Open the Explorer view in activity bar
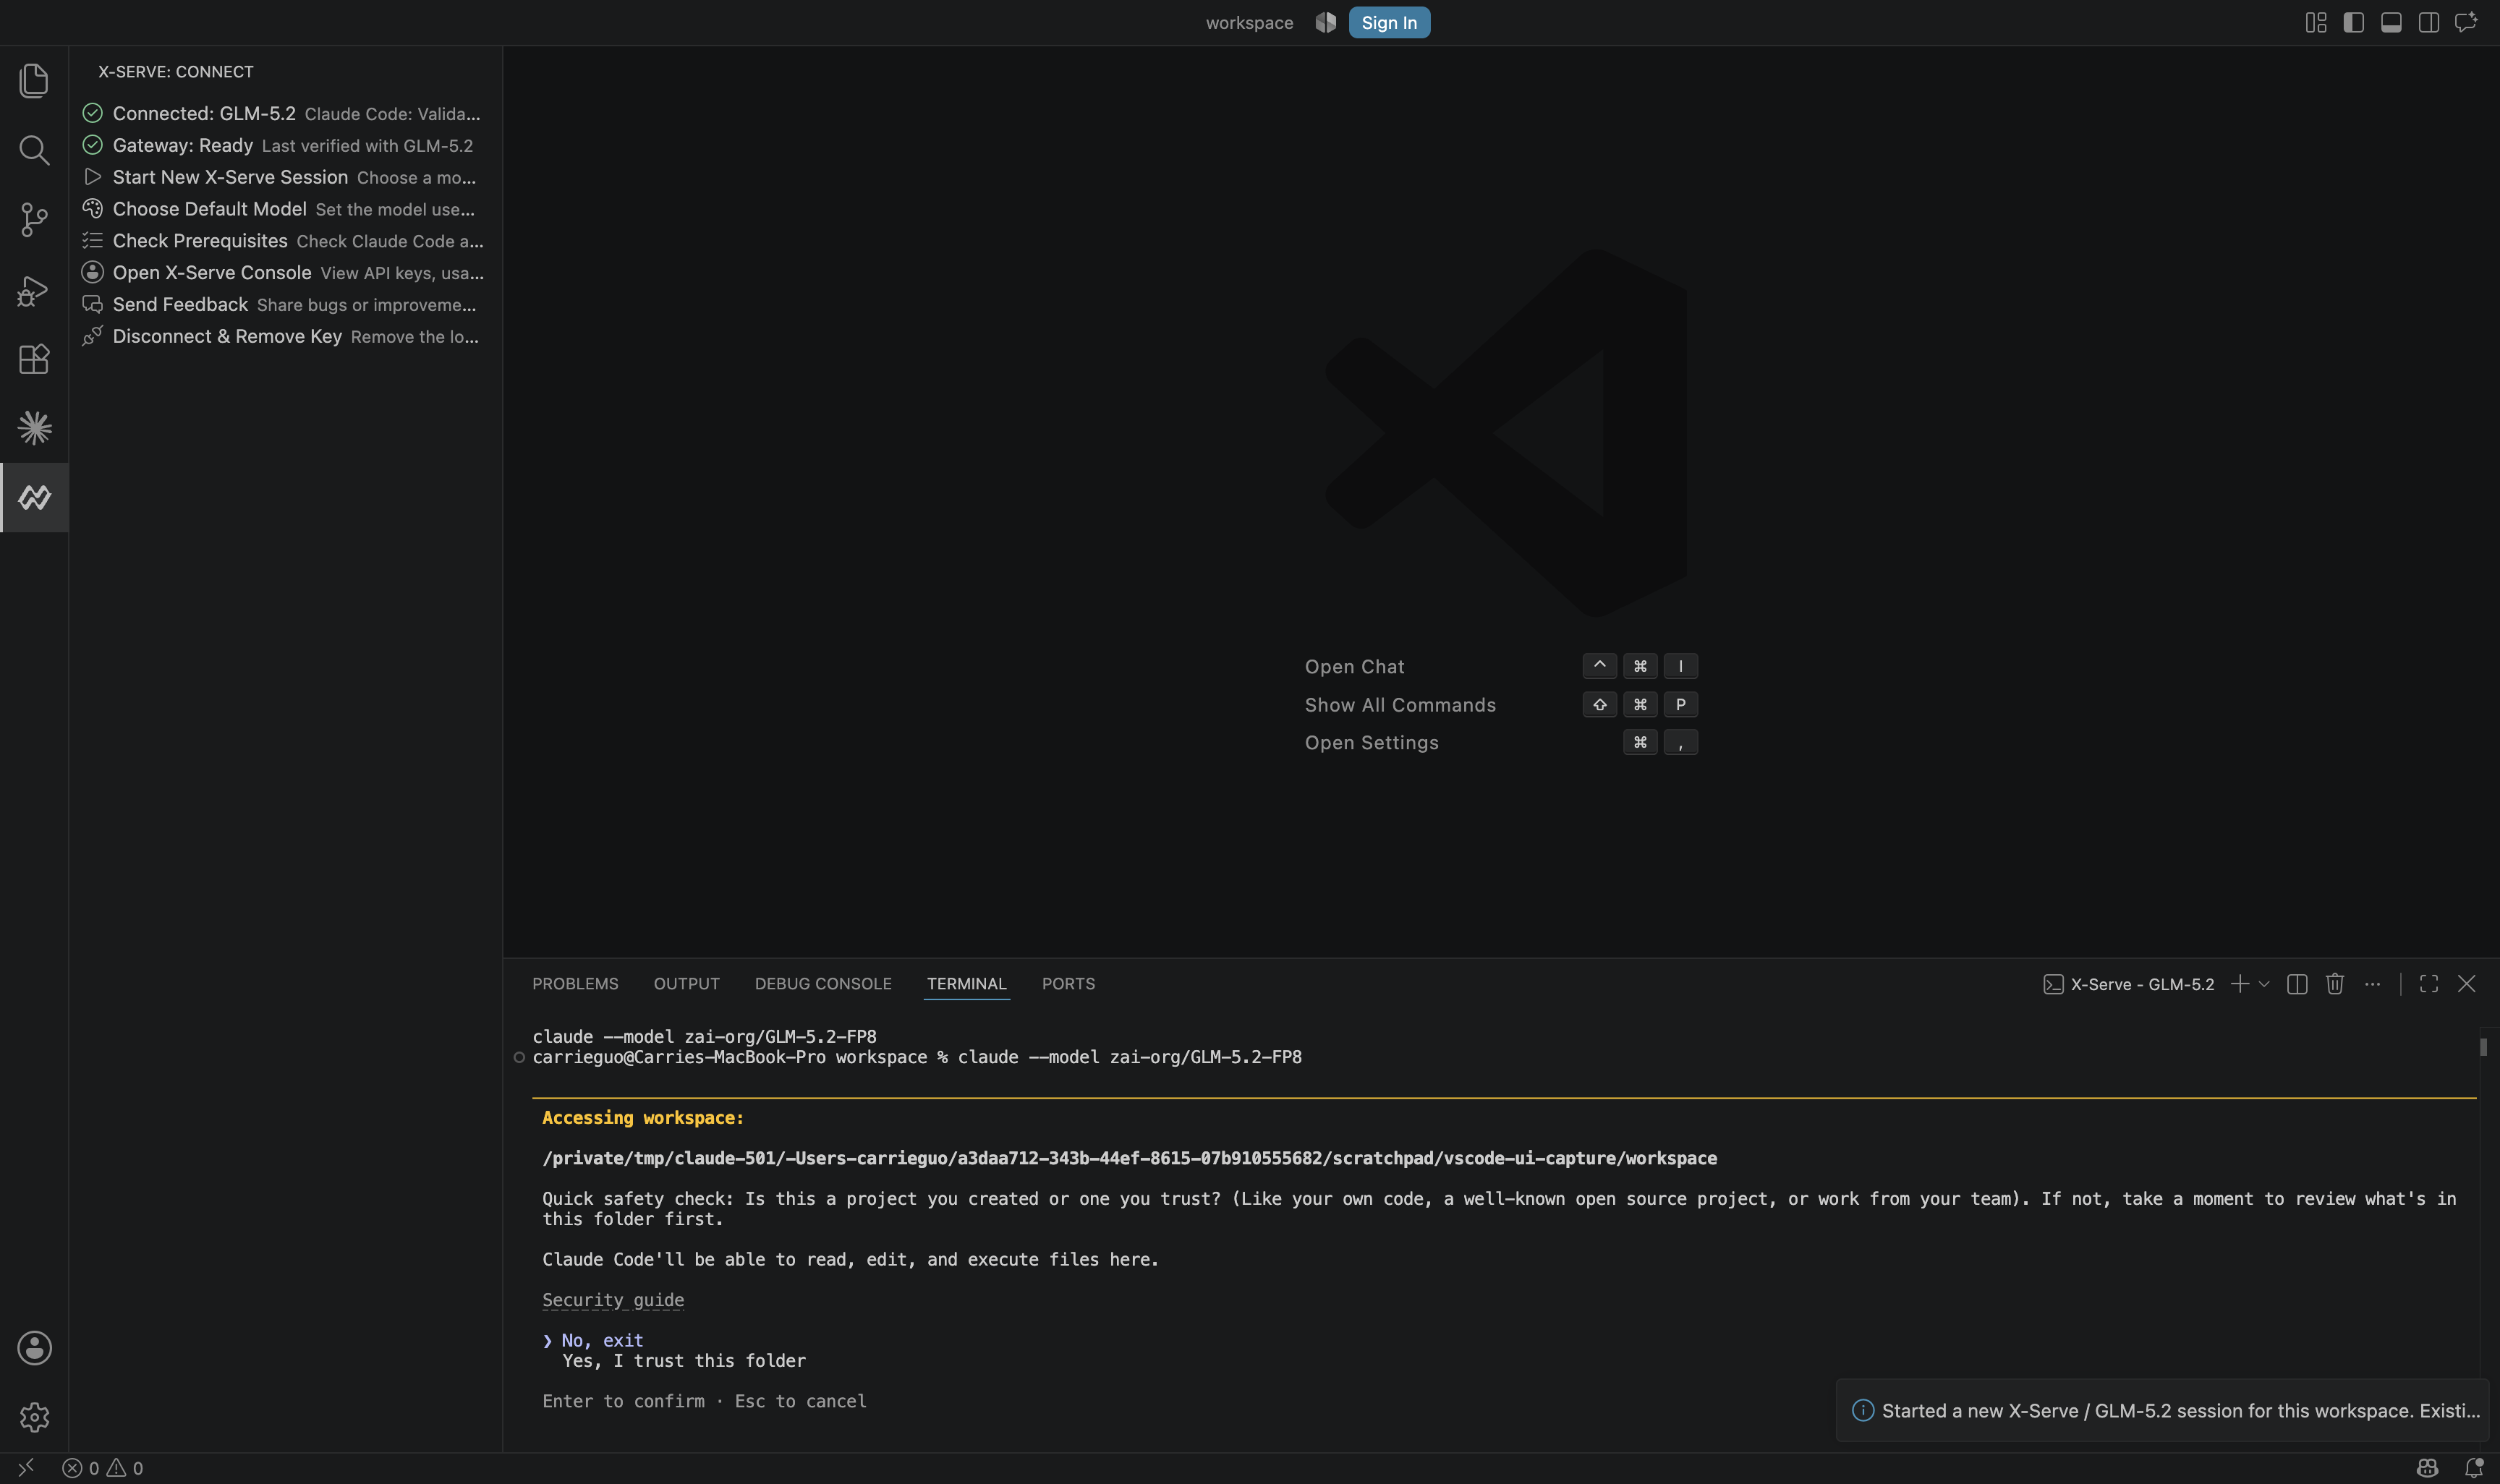 [34, 81]
